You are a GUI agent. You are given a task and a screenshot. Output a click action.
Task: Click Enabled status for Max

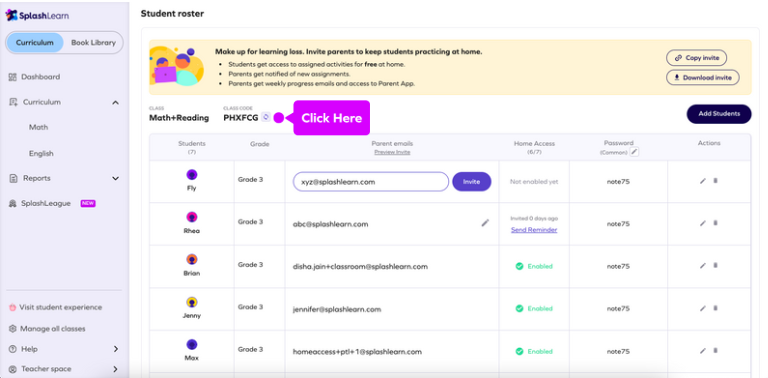(x=534, y=352)
